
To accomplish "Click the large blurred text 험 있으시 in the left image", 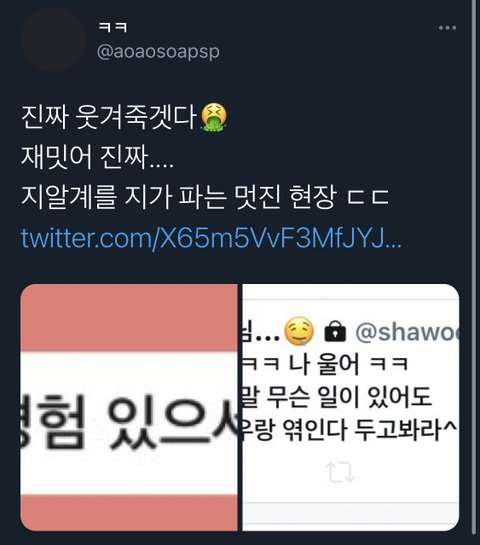I will pyautogui.click(x=129, y=422).
